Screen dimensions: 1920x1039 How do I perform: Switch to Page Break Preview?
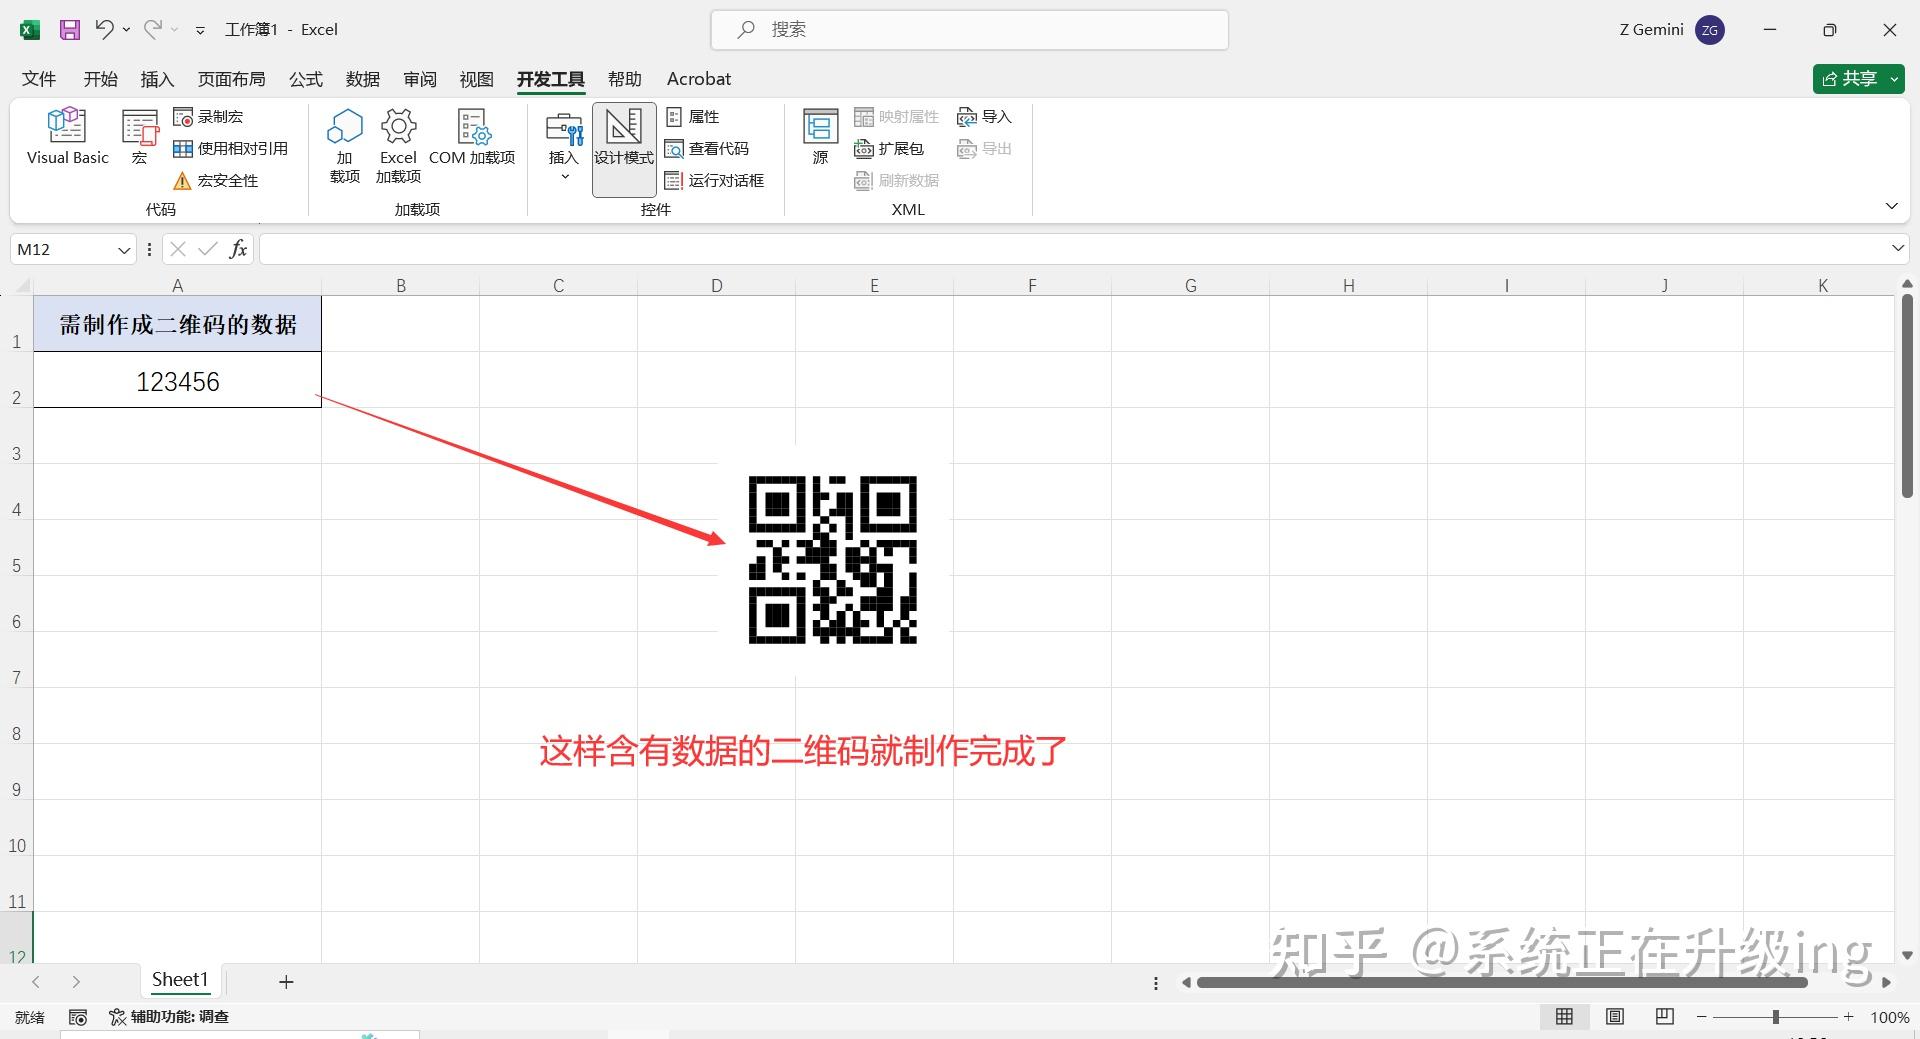click(1665, 1017)
